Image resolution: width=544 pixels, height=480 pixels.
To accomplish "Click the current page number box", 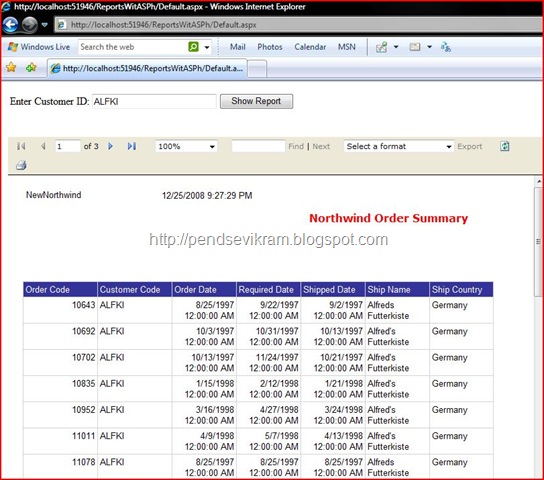I will click(67, 146).
